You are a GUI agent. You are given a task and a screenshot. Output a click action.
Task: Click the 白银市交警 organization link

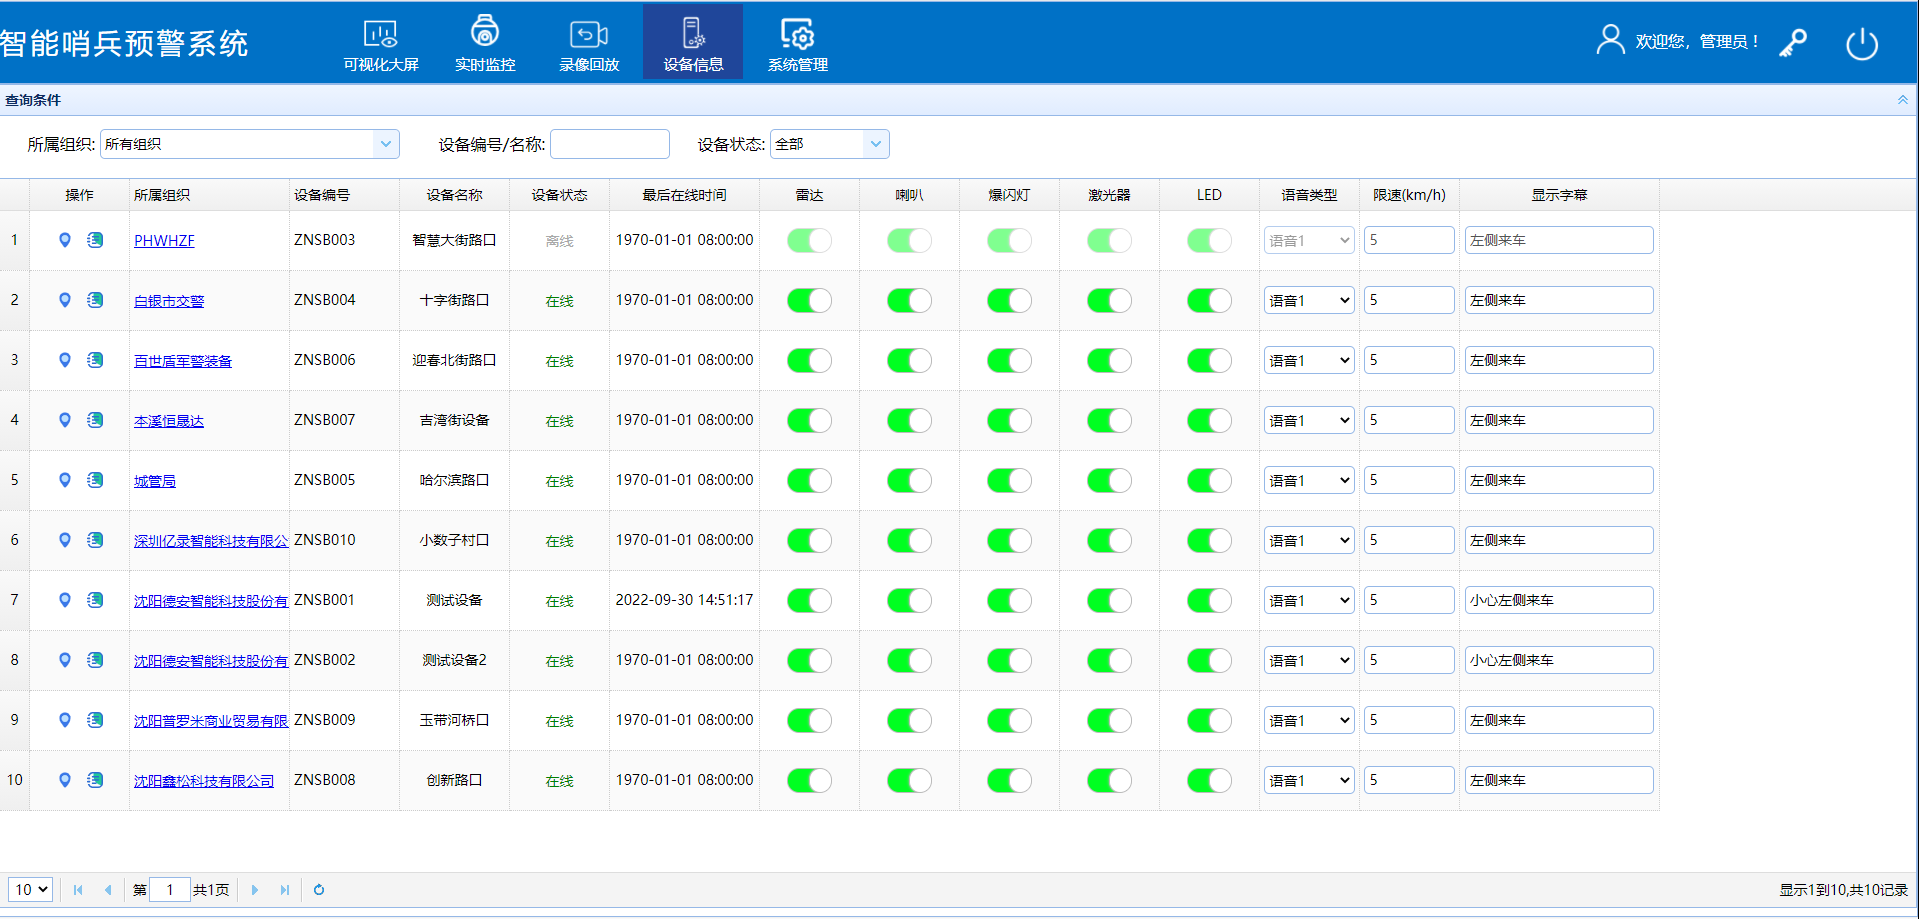[169, 301]
